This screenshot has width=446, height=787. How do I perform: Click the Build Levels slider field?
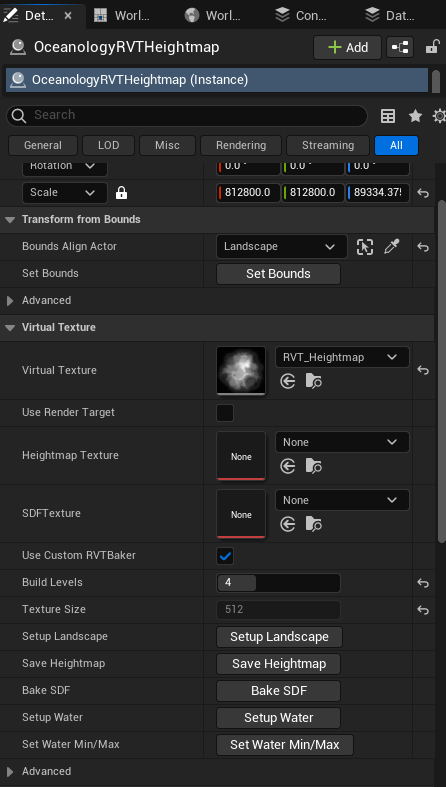point(278,583)
